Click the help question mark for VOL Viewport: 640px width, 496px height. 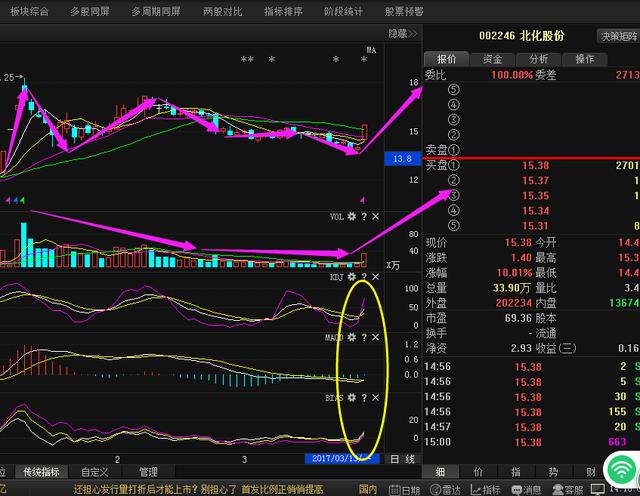coord(364,217)
